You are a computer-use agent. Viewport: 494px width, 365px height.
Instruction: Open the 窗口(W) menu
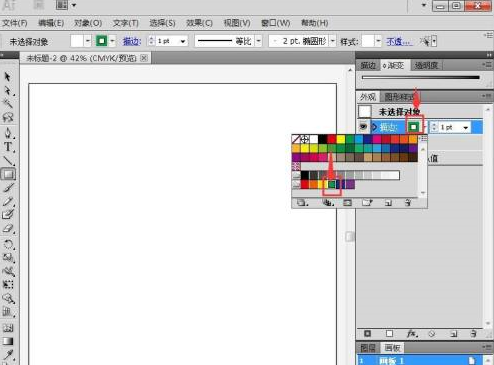276,23
